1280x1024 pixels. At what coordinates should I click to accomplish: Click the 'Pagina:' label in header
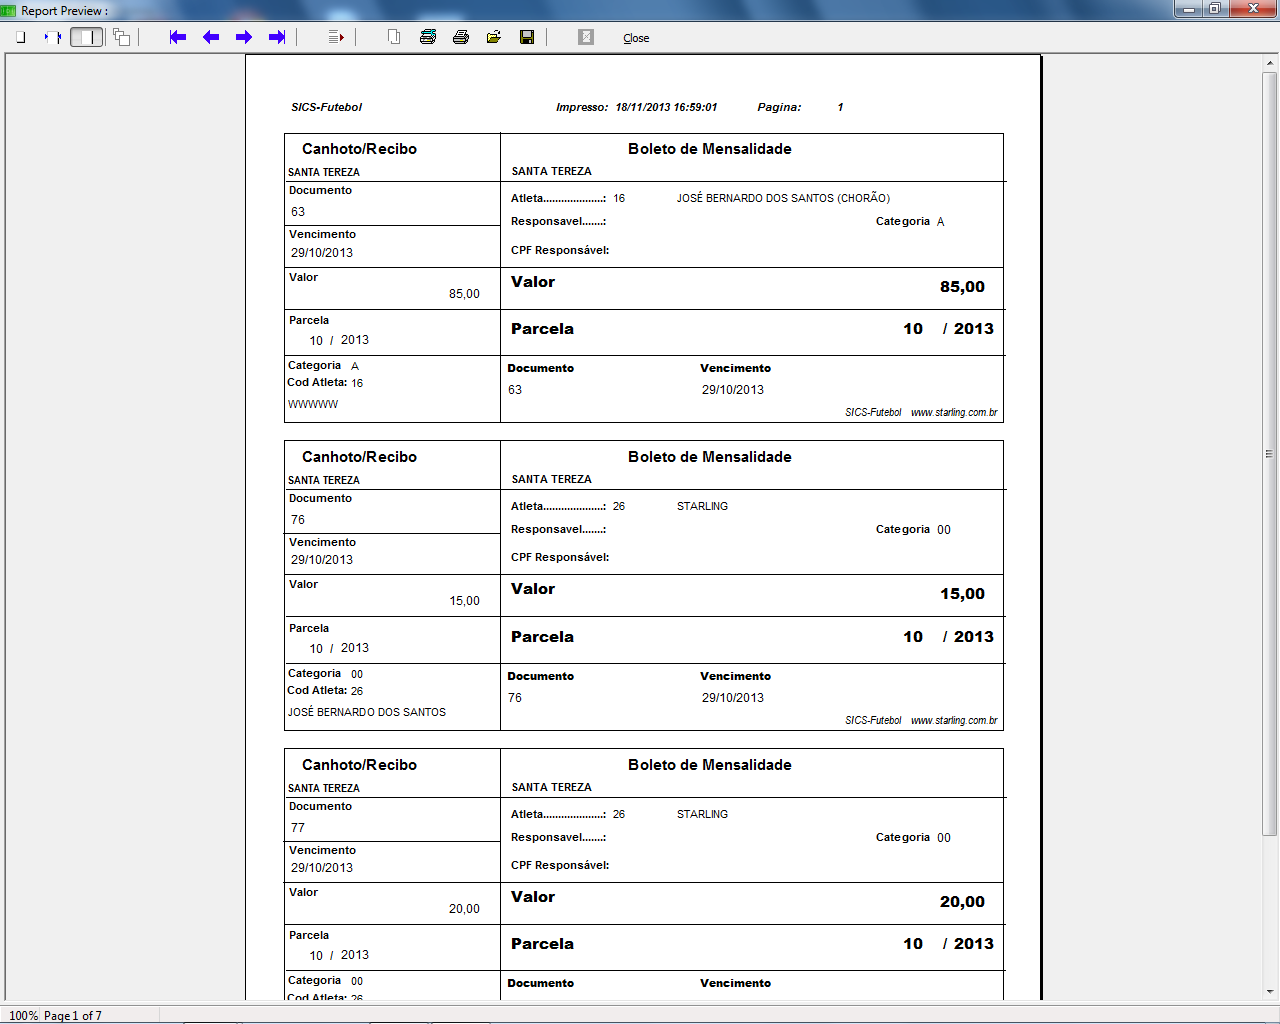point(779,107)
